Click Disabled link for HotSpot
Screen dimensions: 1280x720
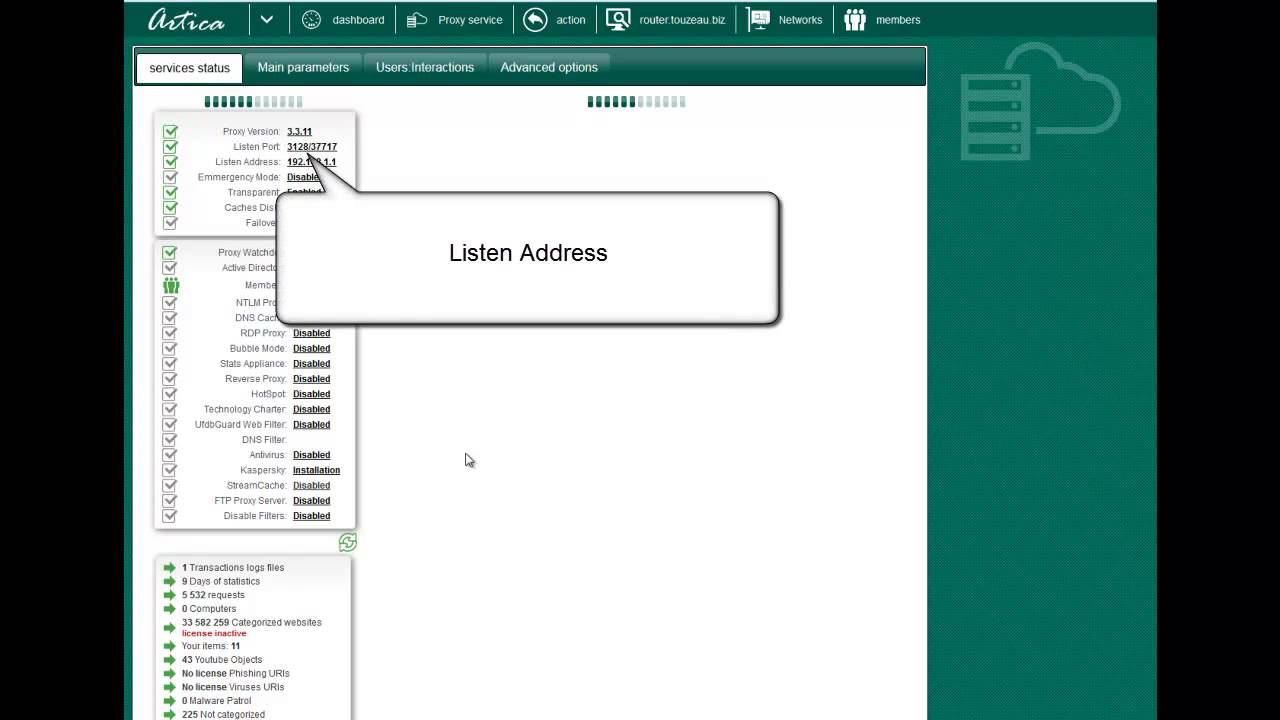coord(311,394)
